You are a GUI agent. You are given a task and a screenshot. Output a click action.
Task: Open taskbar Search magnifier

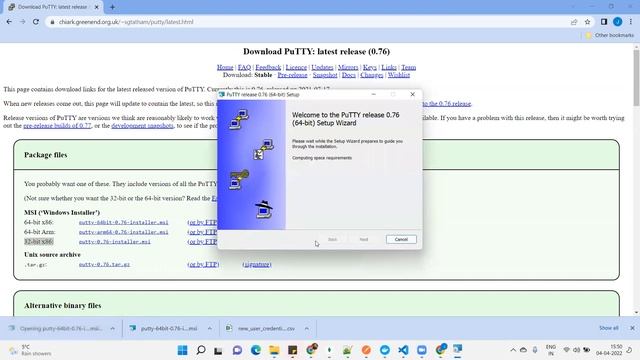201,350
